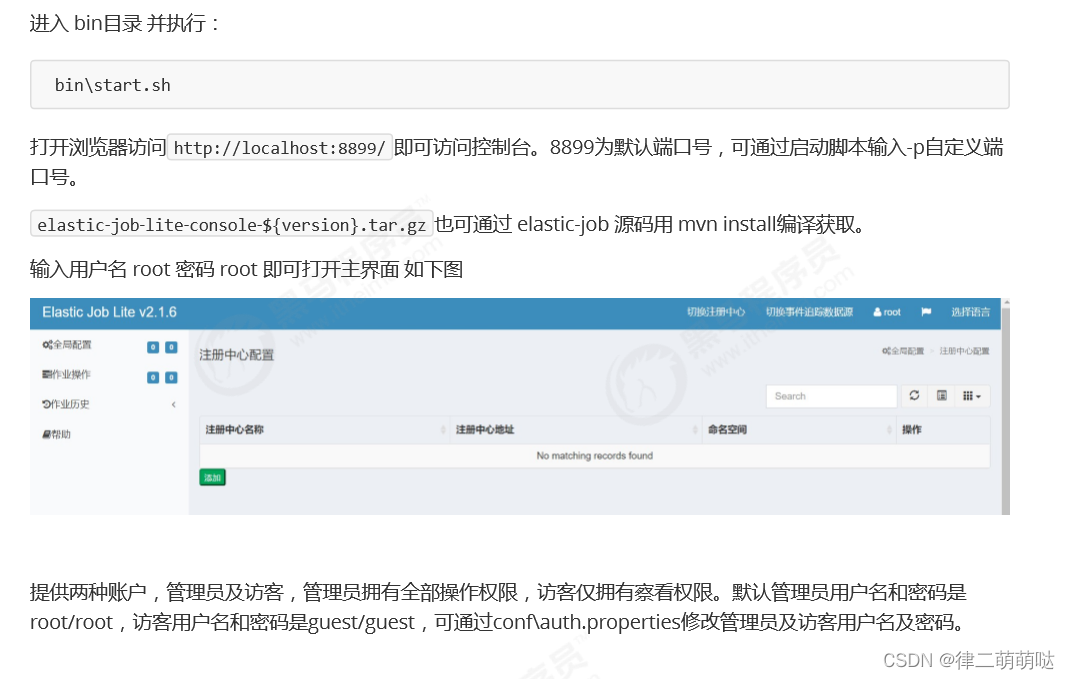Sort by 命名空间 column header
This screenshot has width=1070, height=679.
(x=798, y=429)
